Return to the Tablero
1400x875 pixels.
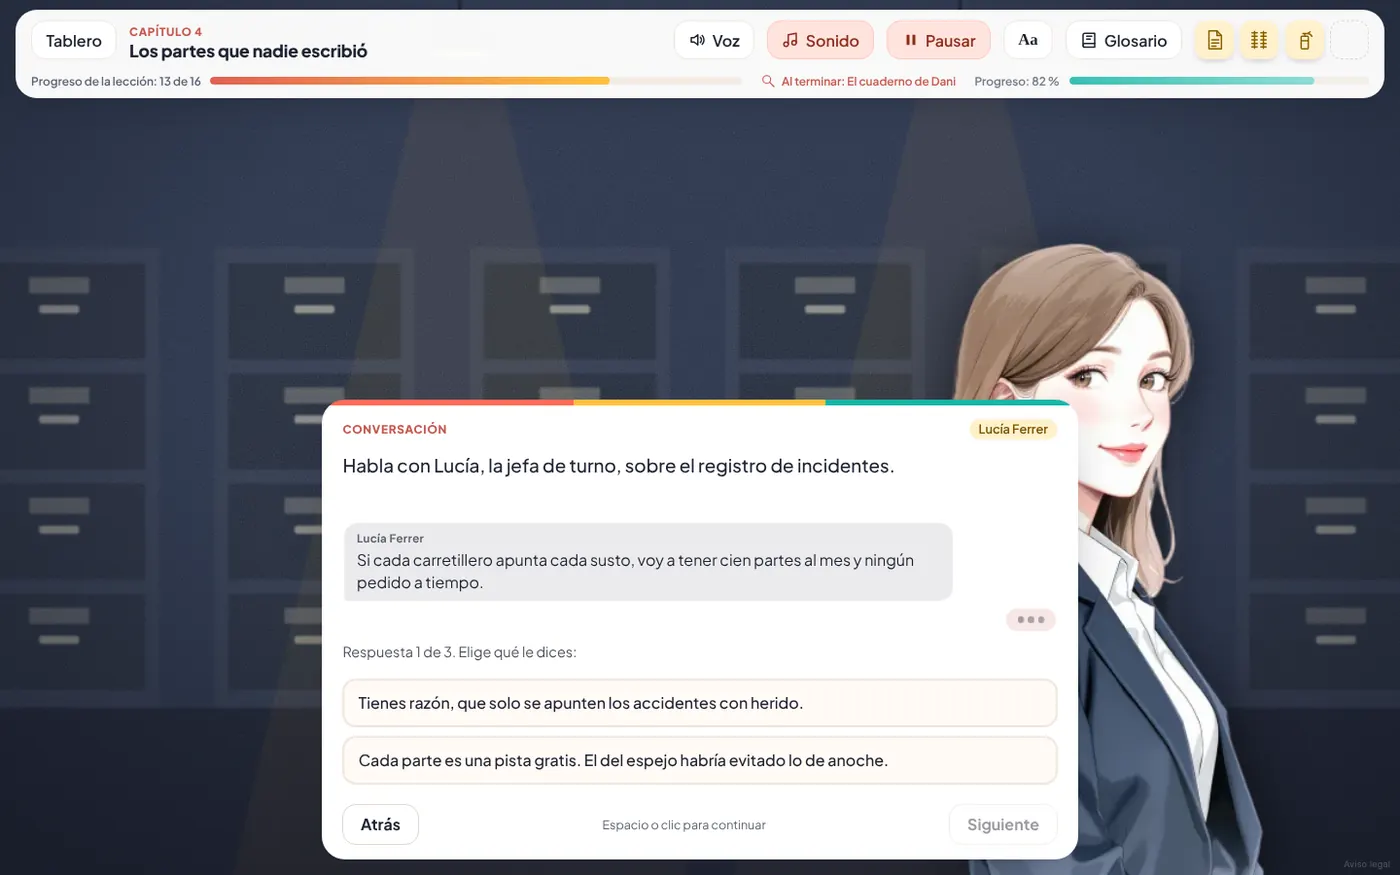[x=74, y=40]
